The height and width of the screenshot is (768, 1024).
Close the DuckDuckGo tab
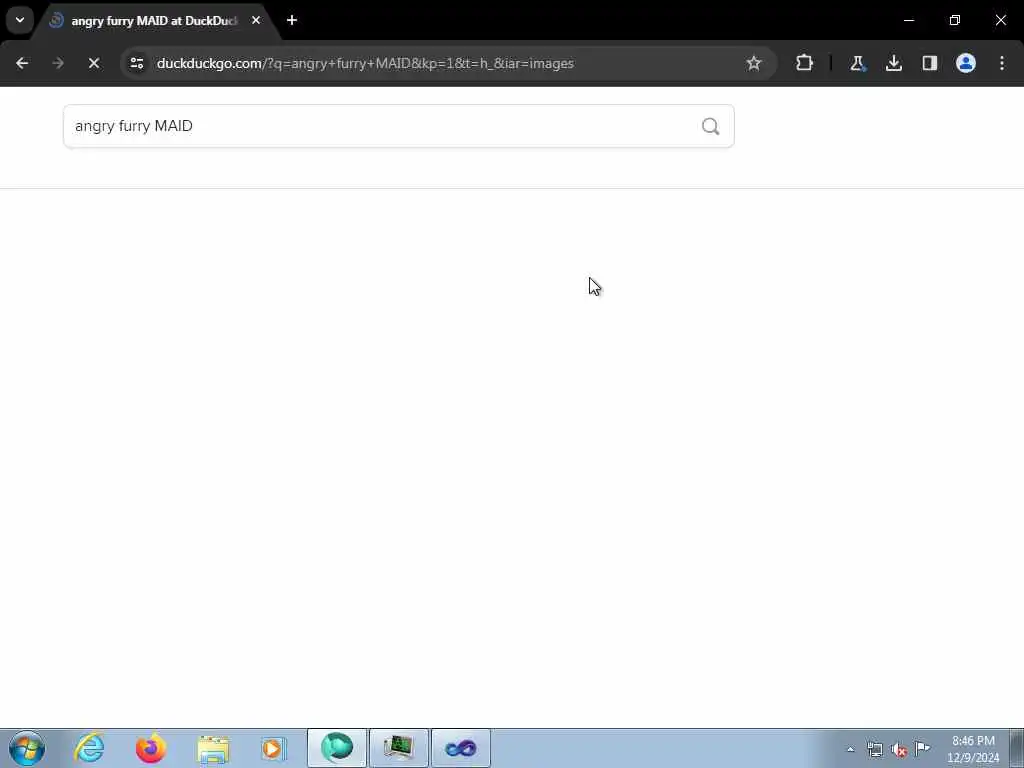256,20
